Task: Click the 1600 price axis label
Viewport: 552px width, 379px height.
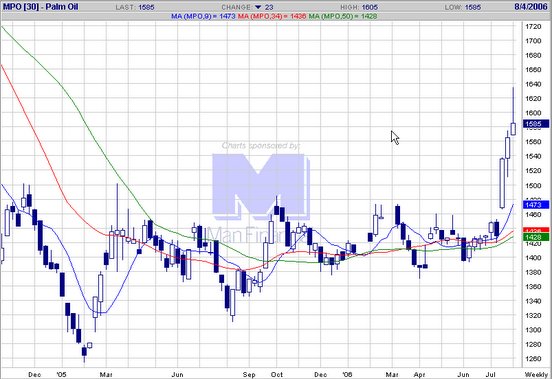Action: [x=533, y=113]
